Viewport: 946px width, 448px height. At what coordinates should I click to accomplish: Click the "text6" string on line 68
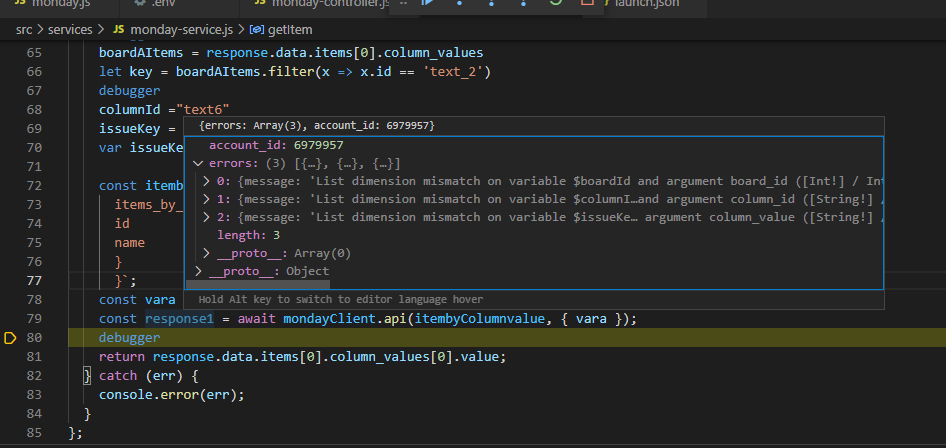coord(203,110)
